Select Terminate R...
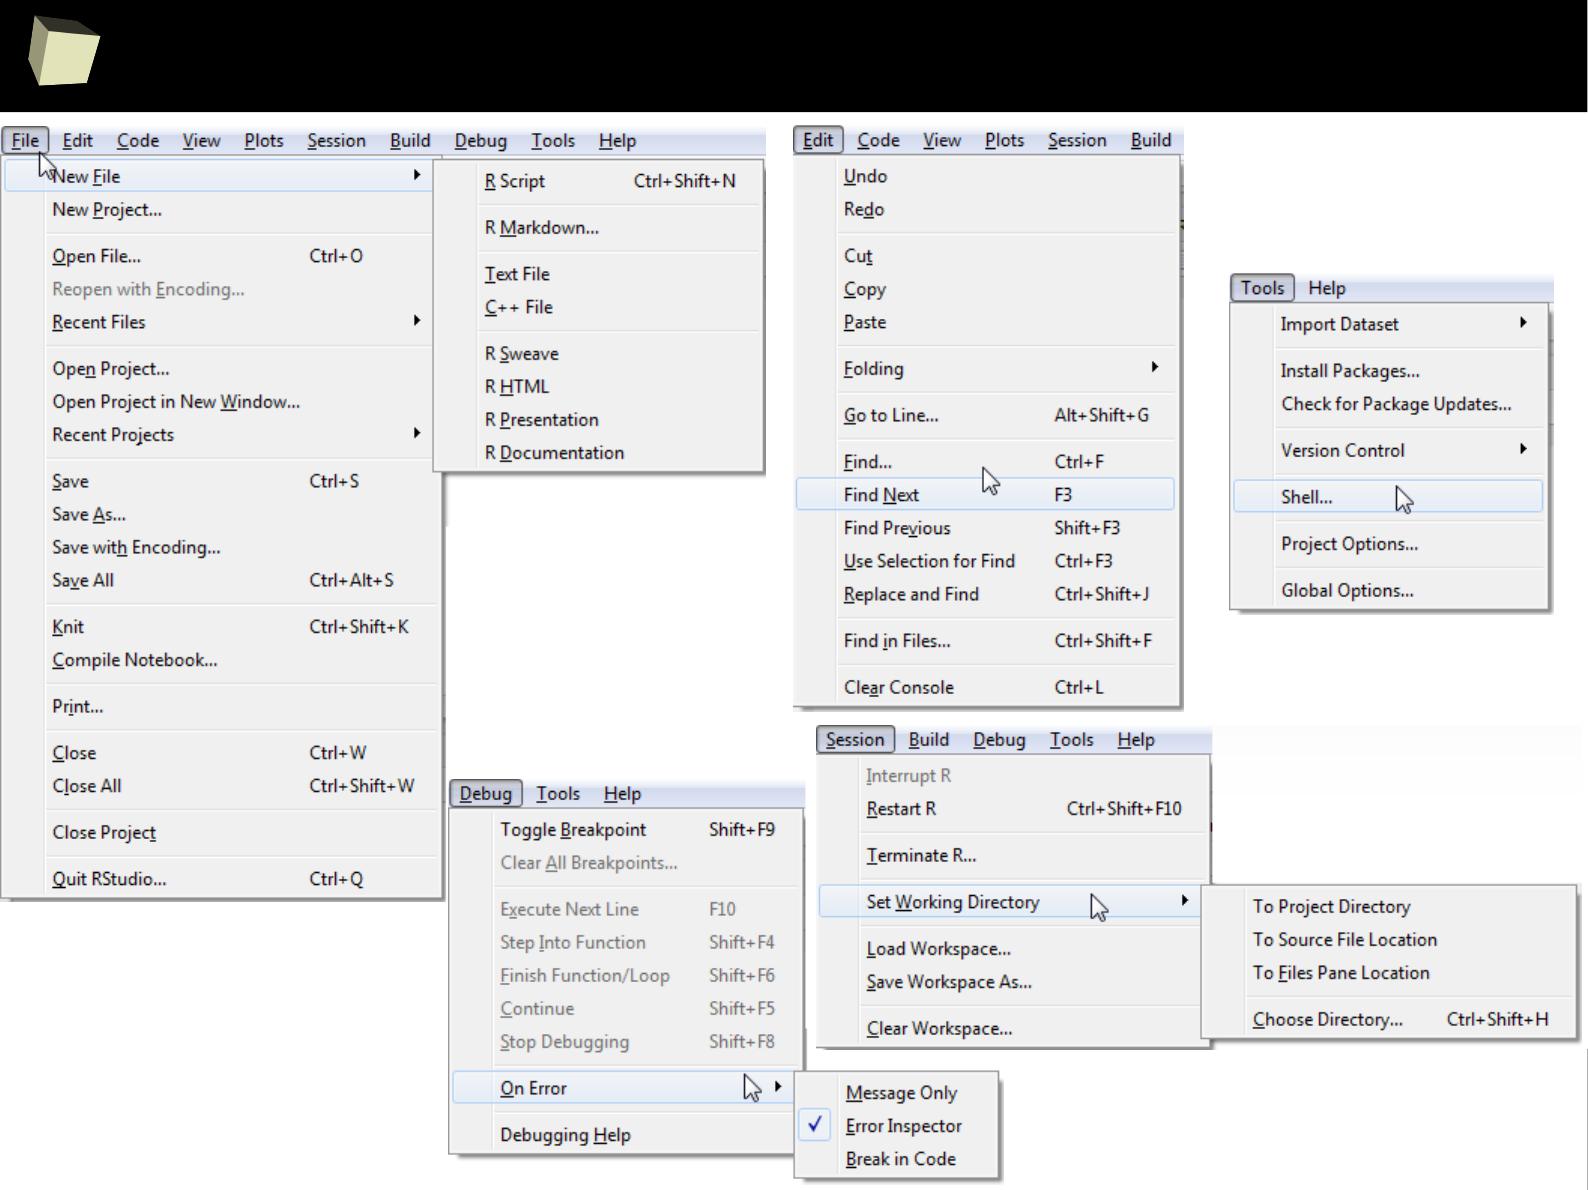This screenshot has width=1588, height=1190. [x=921, y=856]
